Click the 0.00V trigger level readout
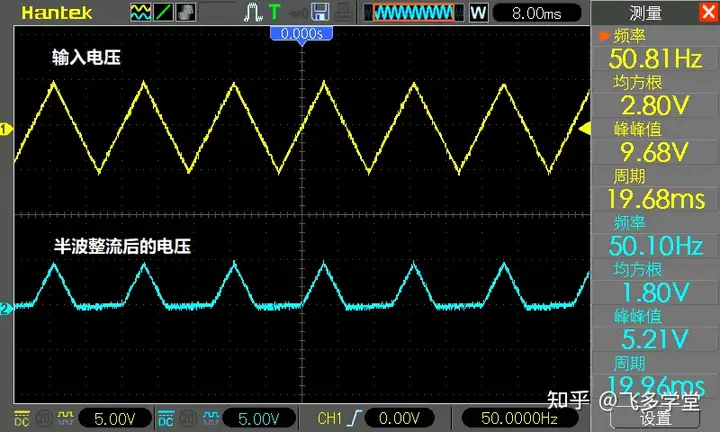720x432 pixels. [x=399, y=419]
